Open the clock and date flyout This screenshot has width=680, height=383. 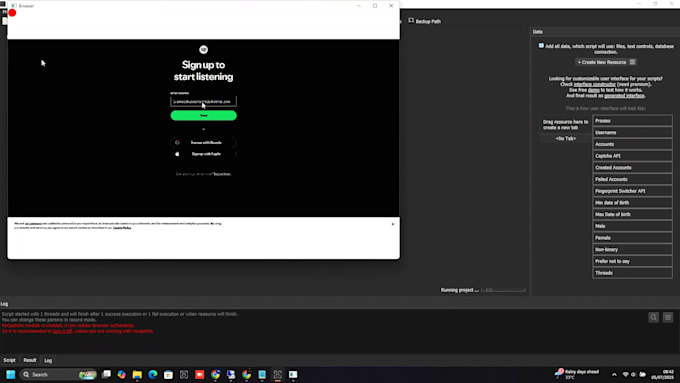tap(662, 374)
